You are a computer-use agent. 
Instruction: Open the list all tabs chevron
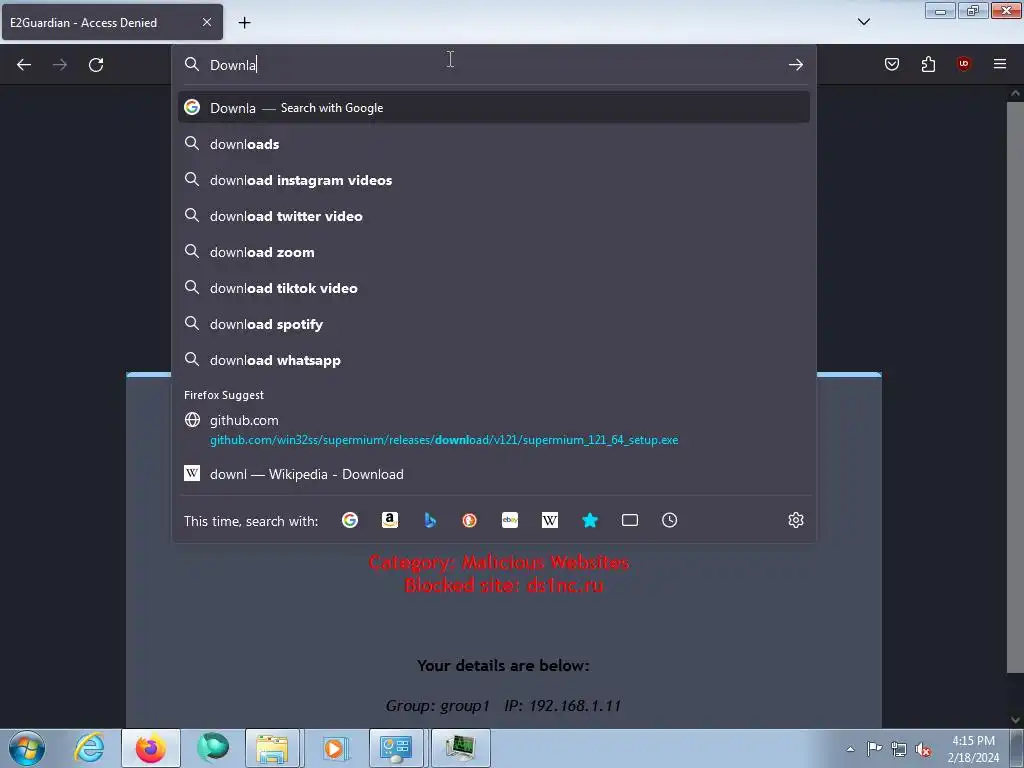click(x=863, y=22)
